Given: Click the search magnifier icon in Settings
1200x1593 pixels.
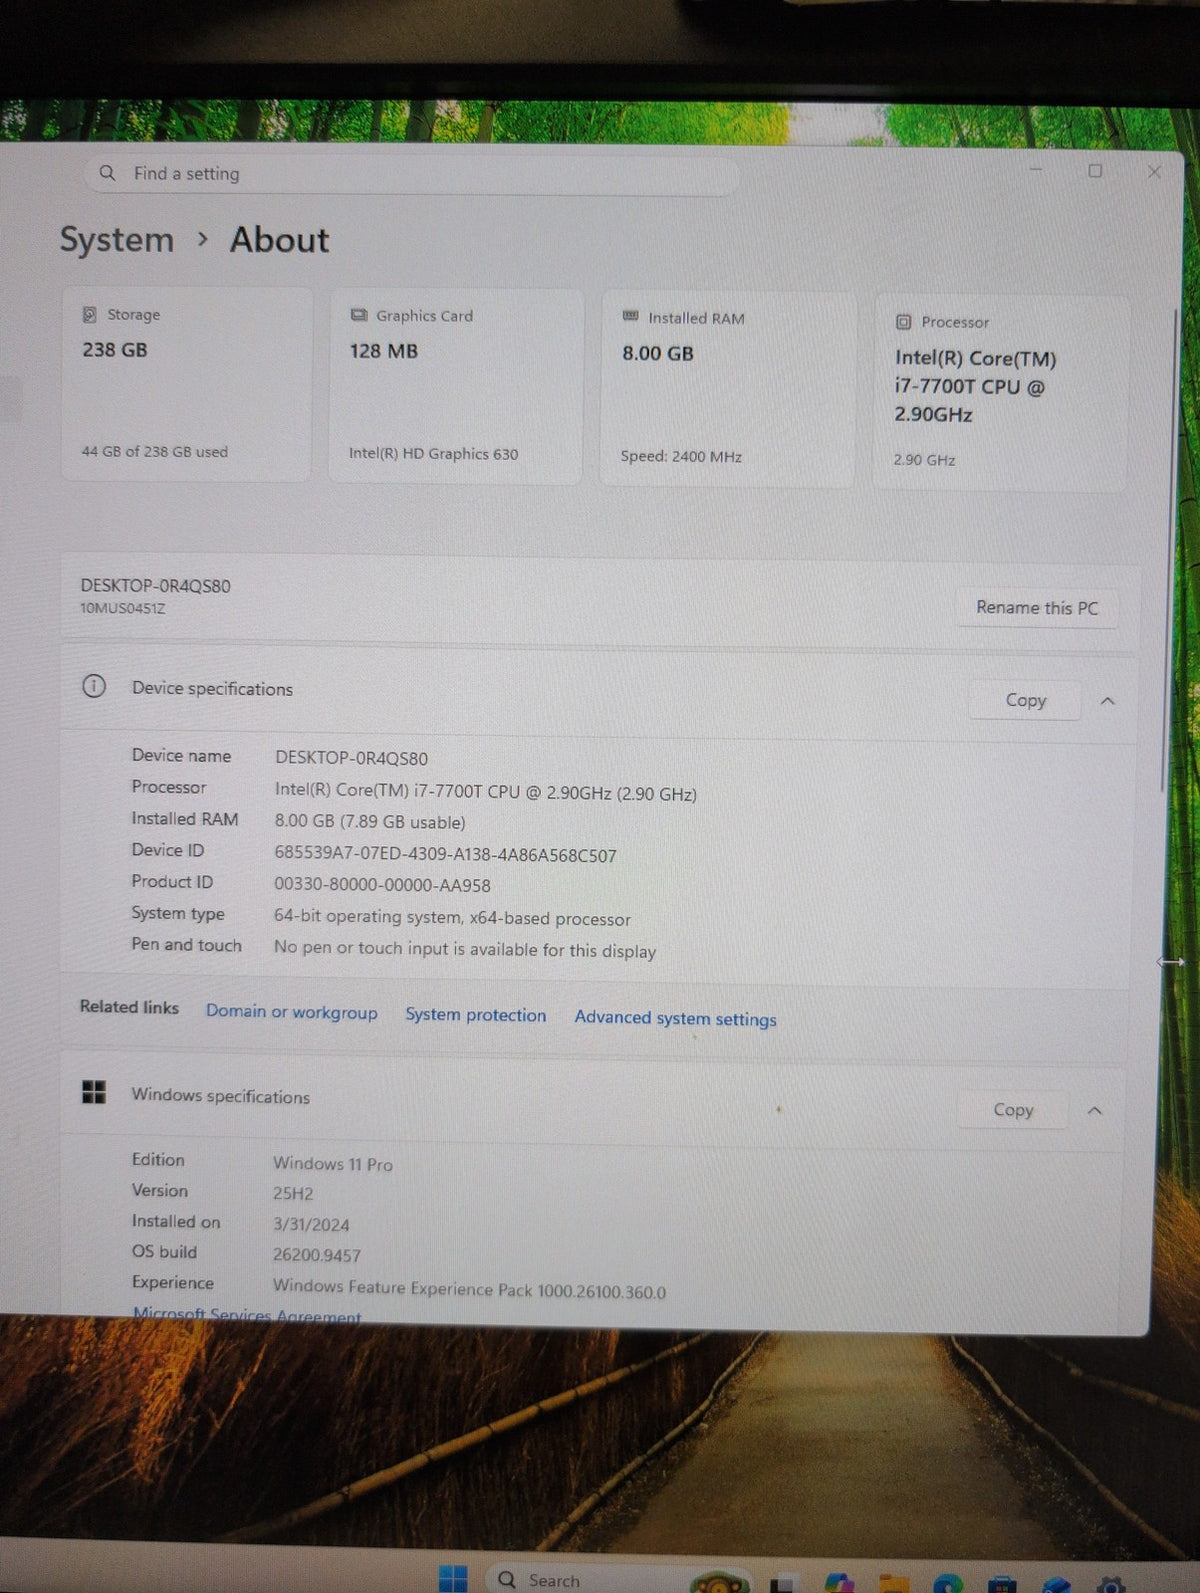Looking at the screenshot, I should tap(107, 173).
